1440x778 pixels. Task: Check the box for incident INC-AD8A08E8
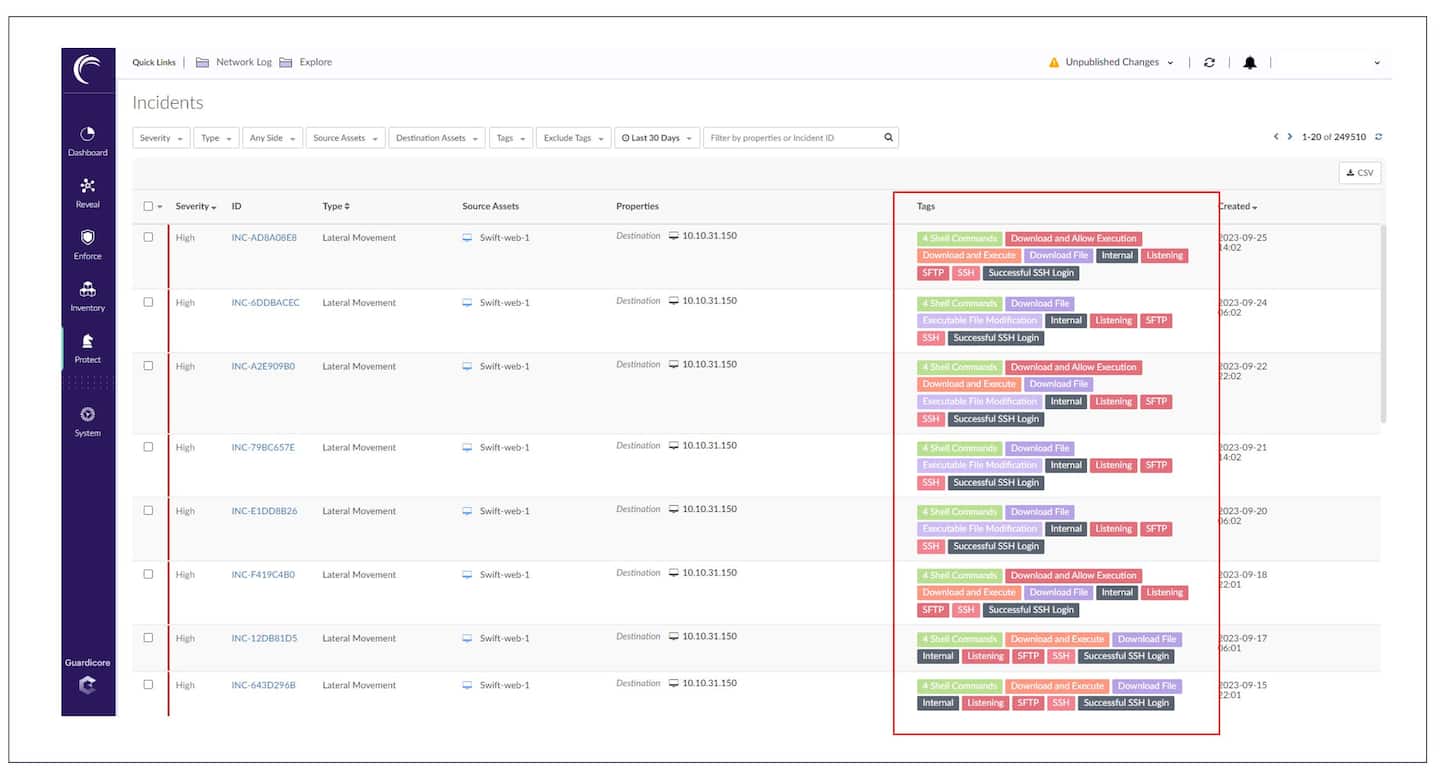coord(148,238)
